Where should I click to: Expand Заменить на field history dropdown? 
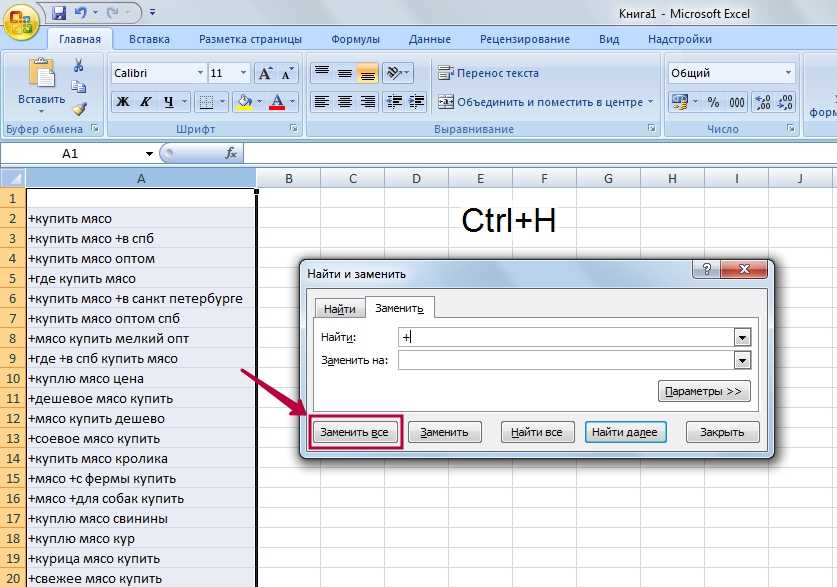pos(743,360)
